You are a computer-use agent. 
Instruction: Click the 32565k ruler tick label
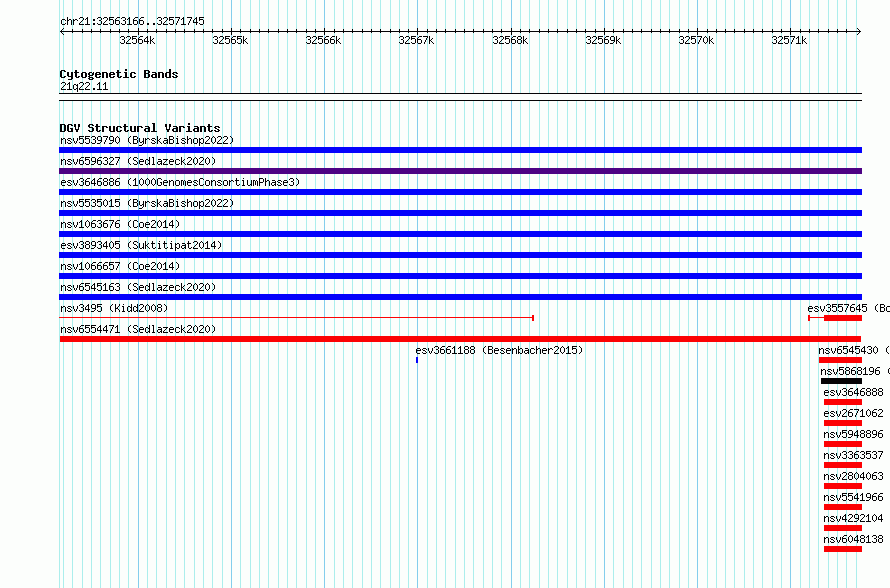(230, 40)
